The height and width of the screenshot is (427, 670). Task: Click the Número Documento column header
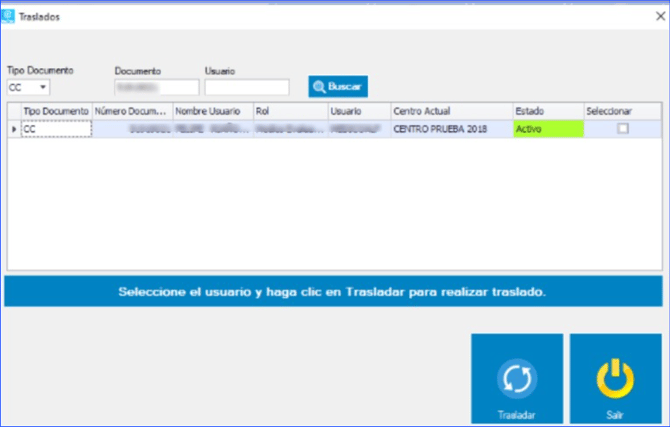(133, 111)
